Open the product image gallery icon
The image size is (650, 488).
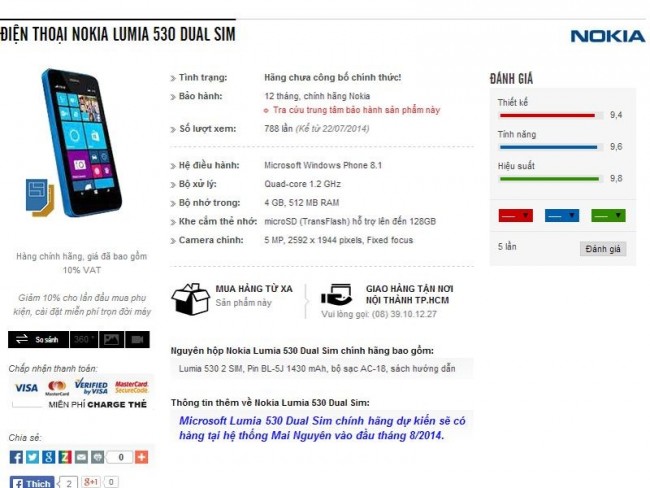[x=112, y=340]
